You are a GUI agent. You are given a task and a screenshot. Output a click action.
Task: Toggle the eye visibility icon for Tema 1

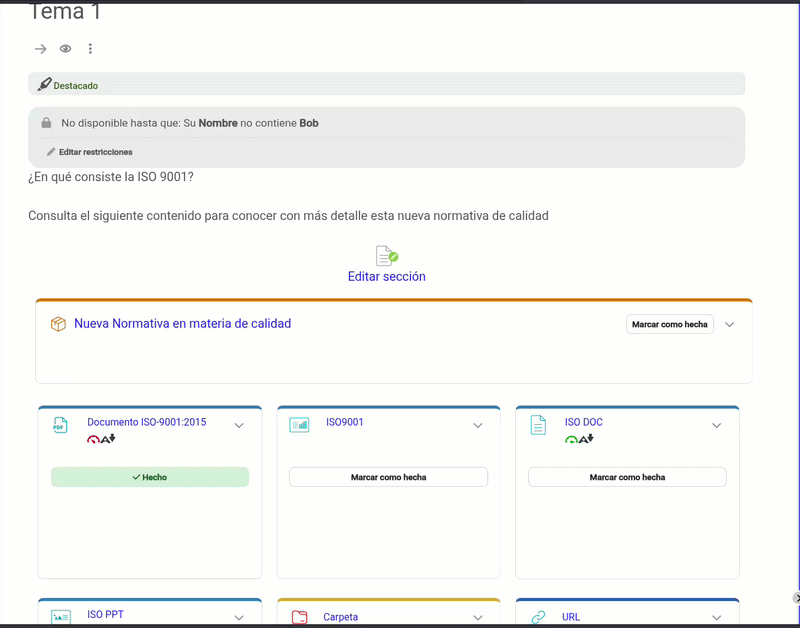tap(65, 49)
